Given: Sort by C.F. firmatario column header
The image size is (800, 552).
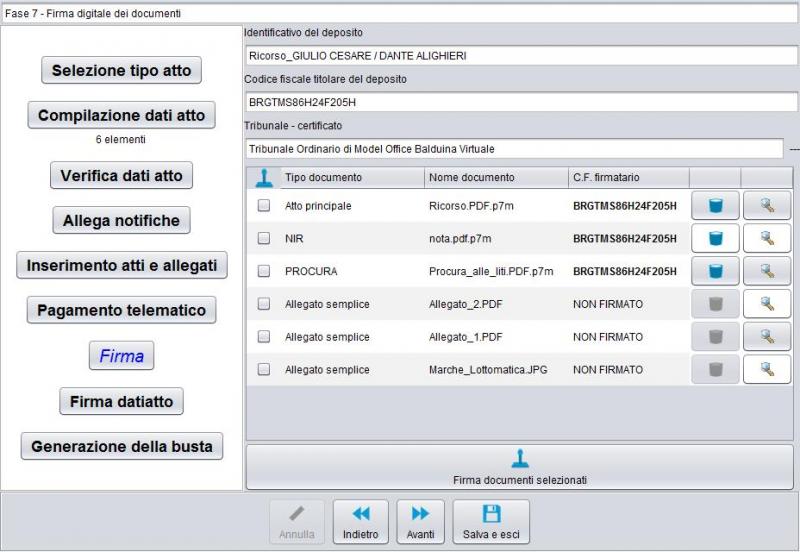Looking at the screenshot, I should coord(629,178).
